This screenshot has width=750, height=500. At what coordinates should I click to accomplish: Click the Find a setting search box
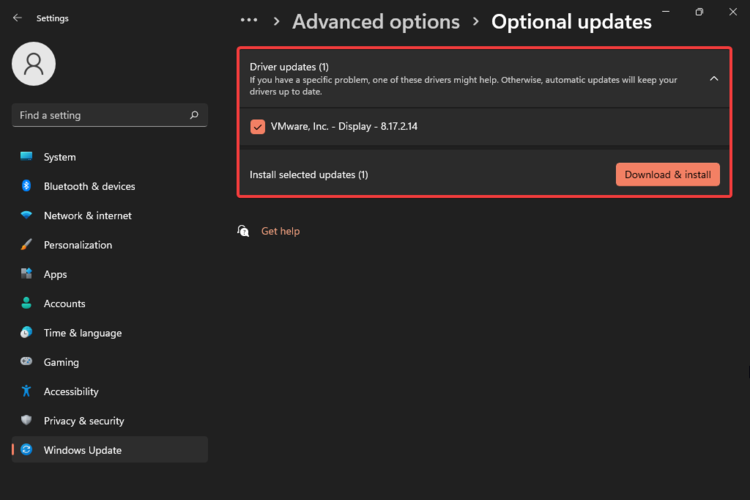click(x=100, y=115)
